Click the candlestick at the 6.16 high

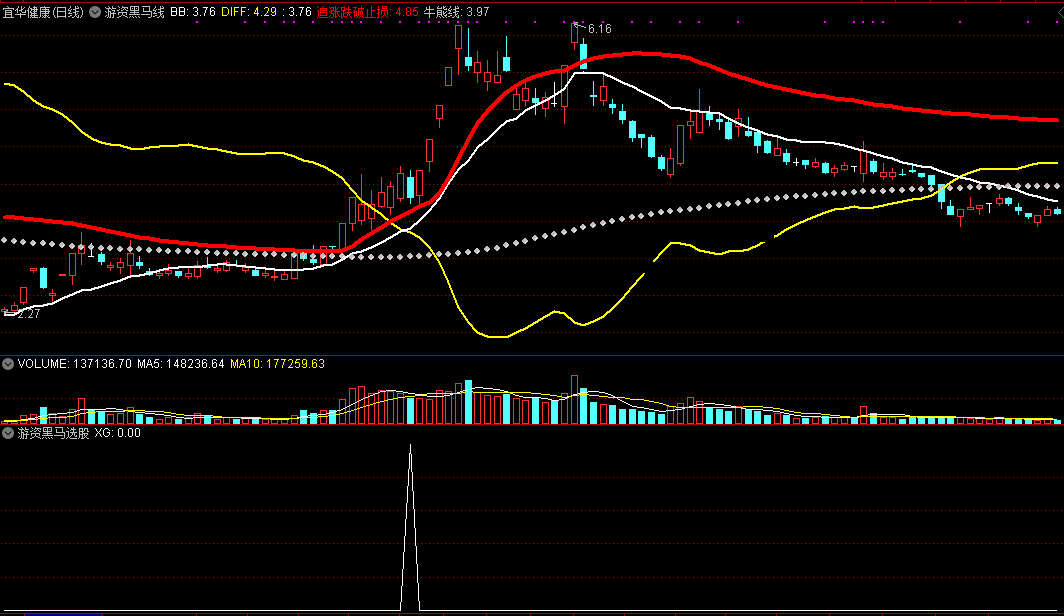click(574, 34)
